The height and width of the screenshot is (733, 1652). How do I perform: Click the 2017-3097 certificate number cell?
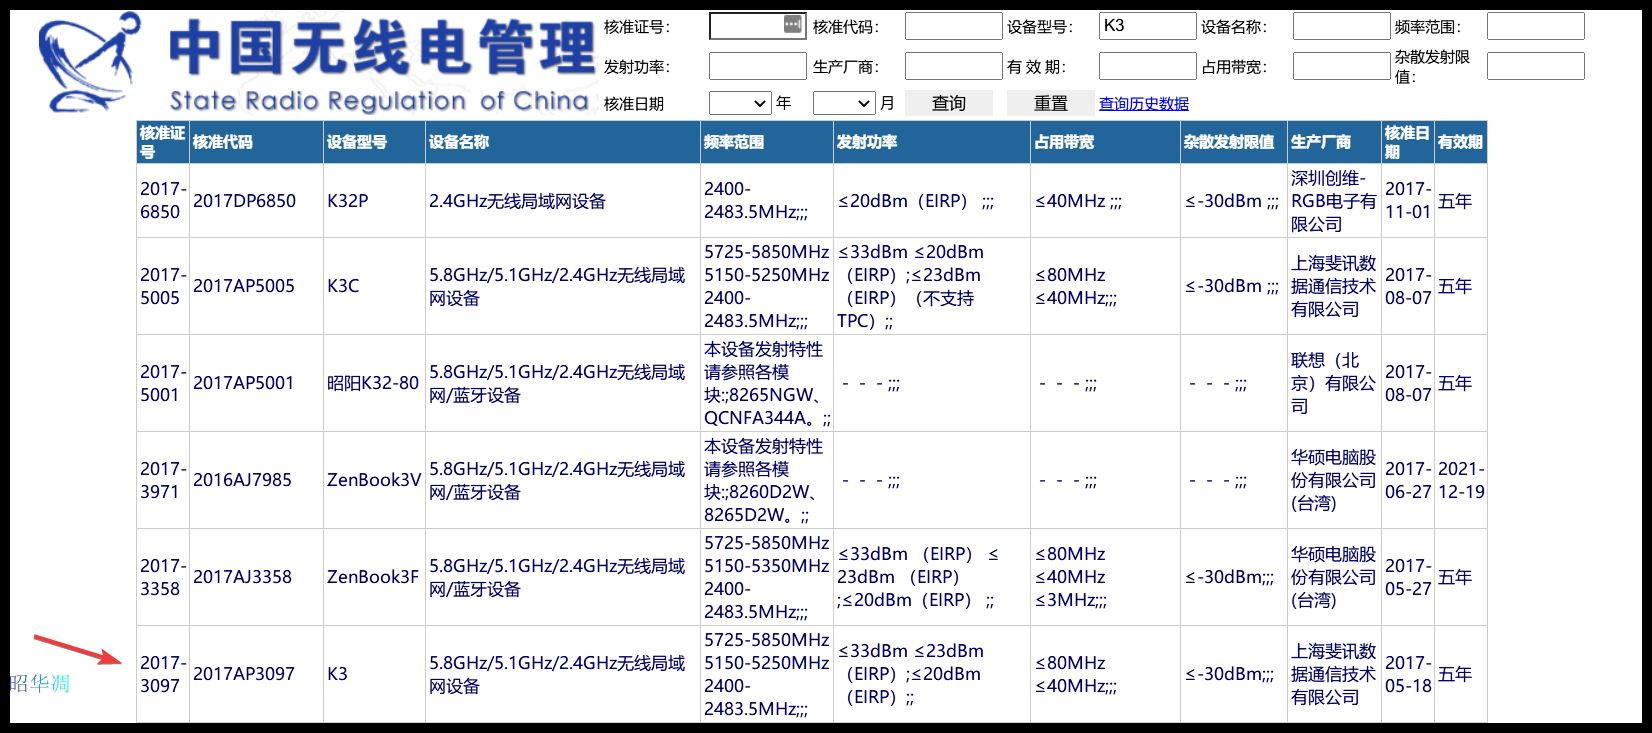pos(162,674)
